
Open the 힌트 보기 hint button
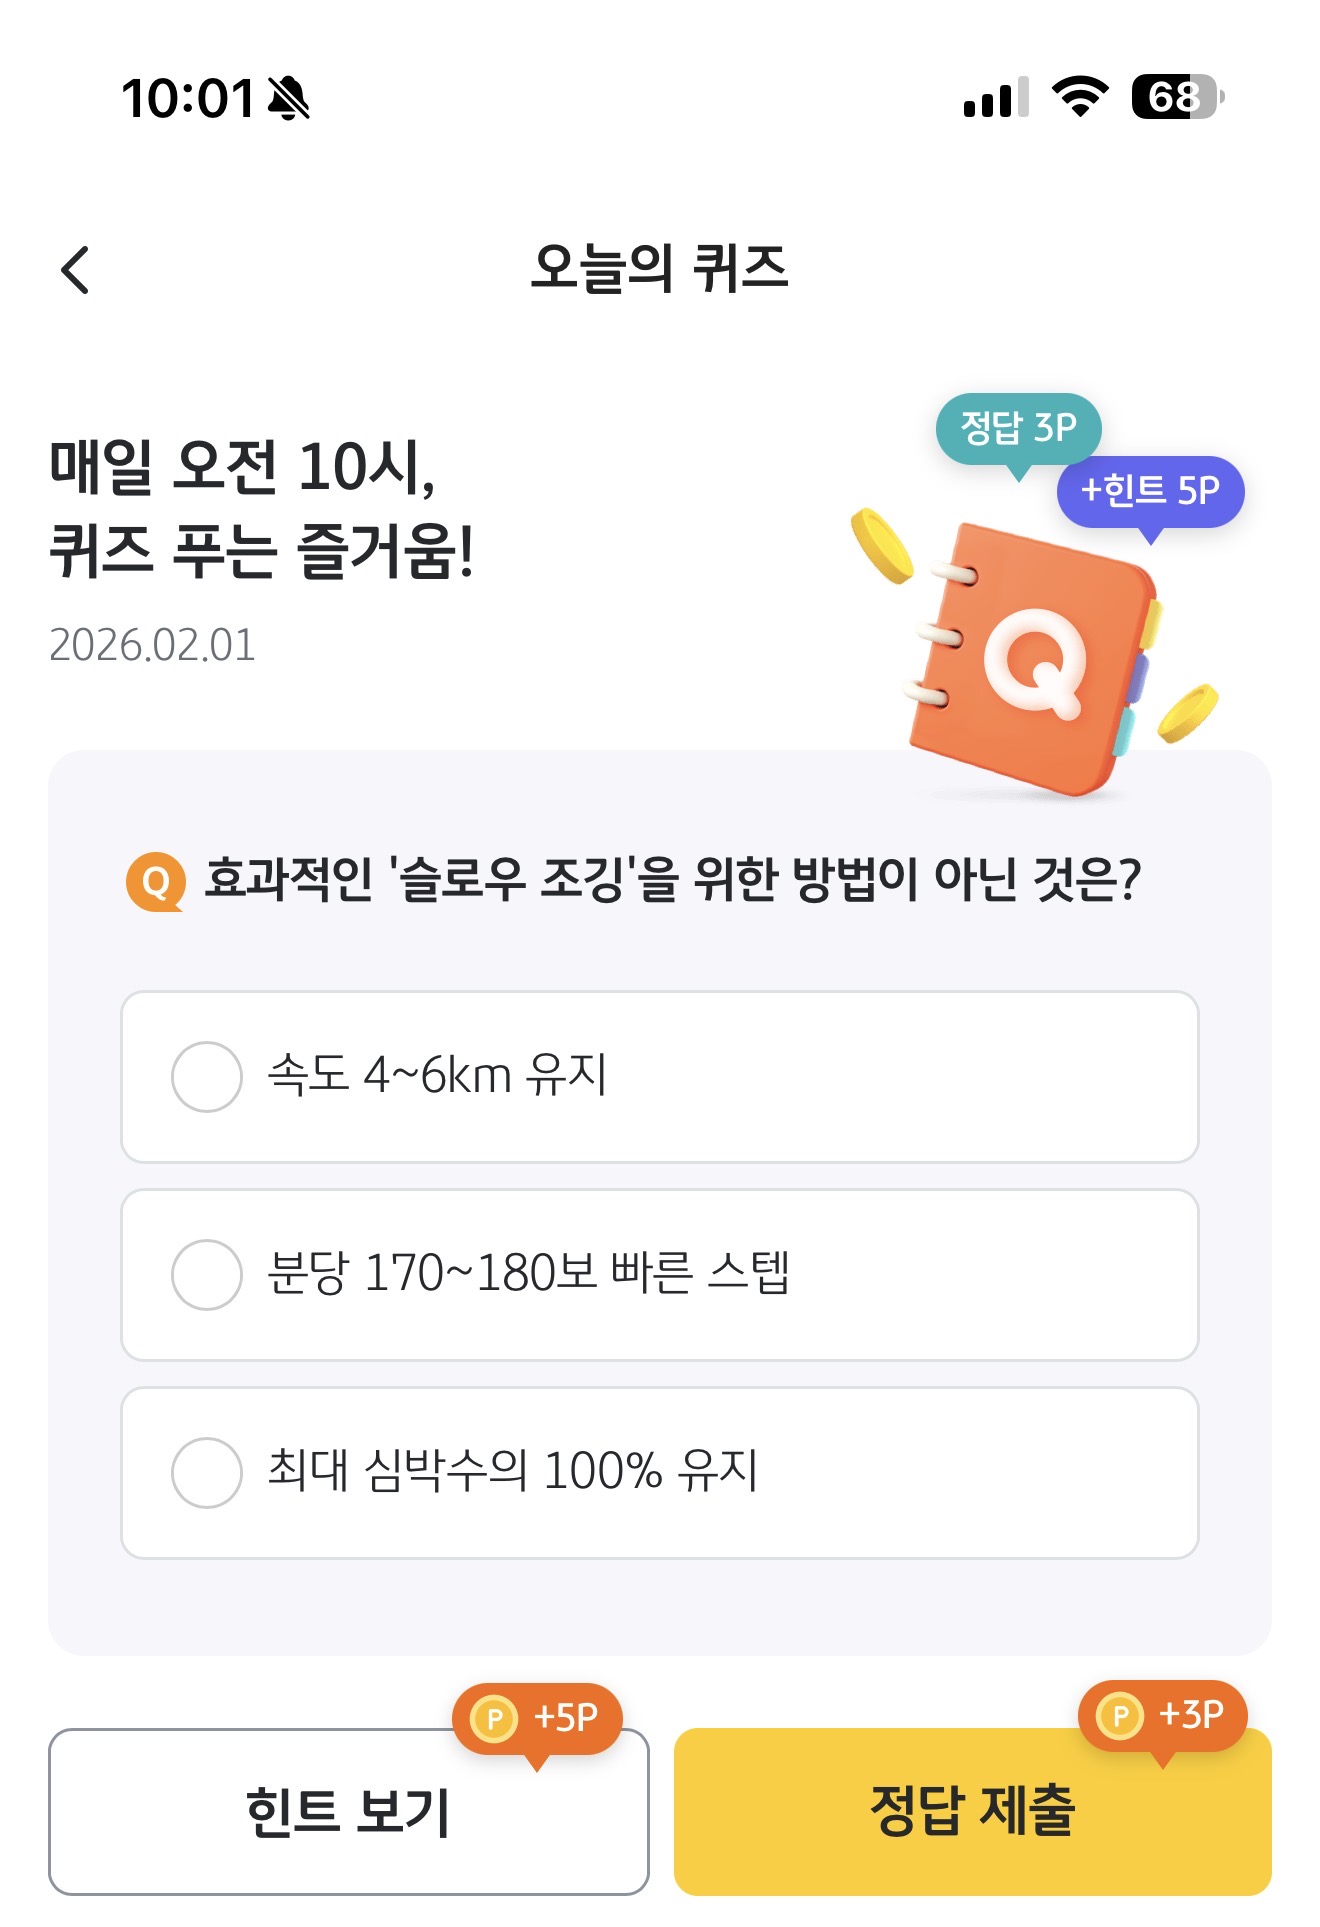(349, 1812)
